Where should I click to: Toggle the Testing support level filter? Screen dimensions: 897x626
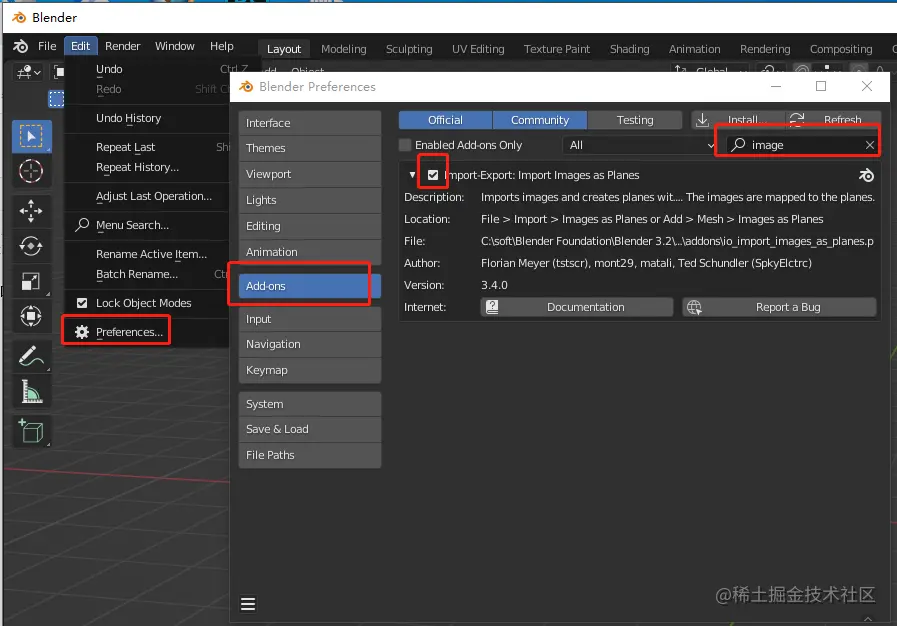[x=634, y=120]
